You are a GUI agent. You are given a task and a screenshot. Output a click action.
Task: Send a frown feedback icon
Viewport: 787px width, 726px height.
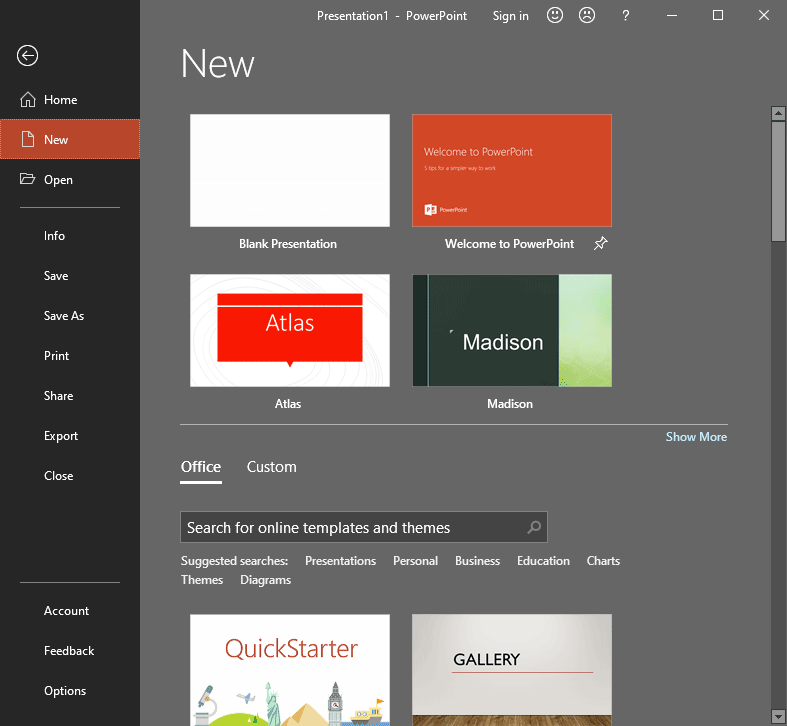pos(587,15)
